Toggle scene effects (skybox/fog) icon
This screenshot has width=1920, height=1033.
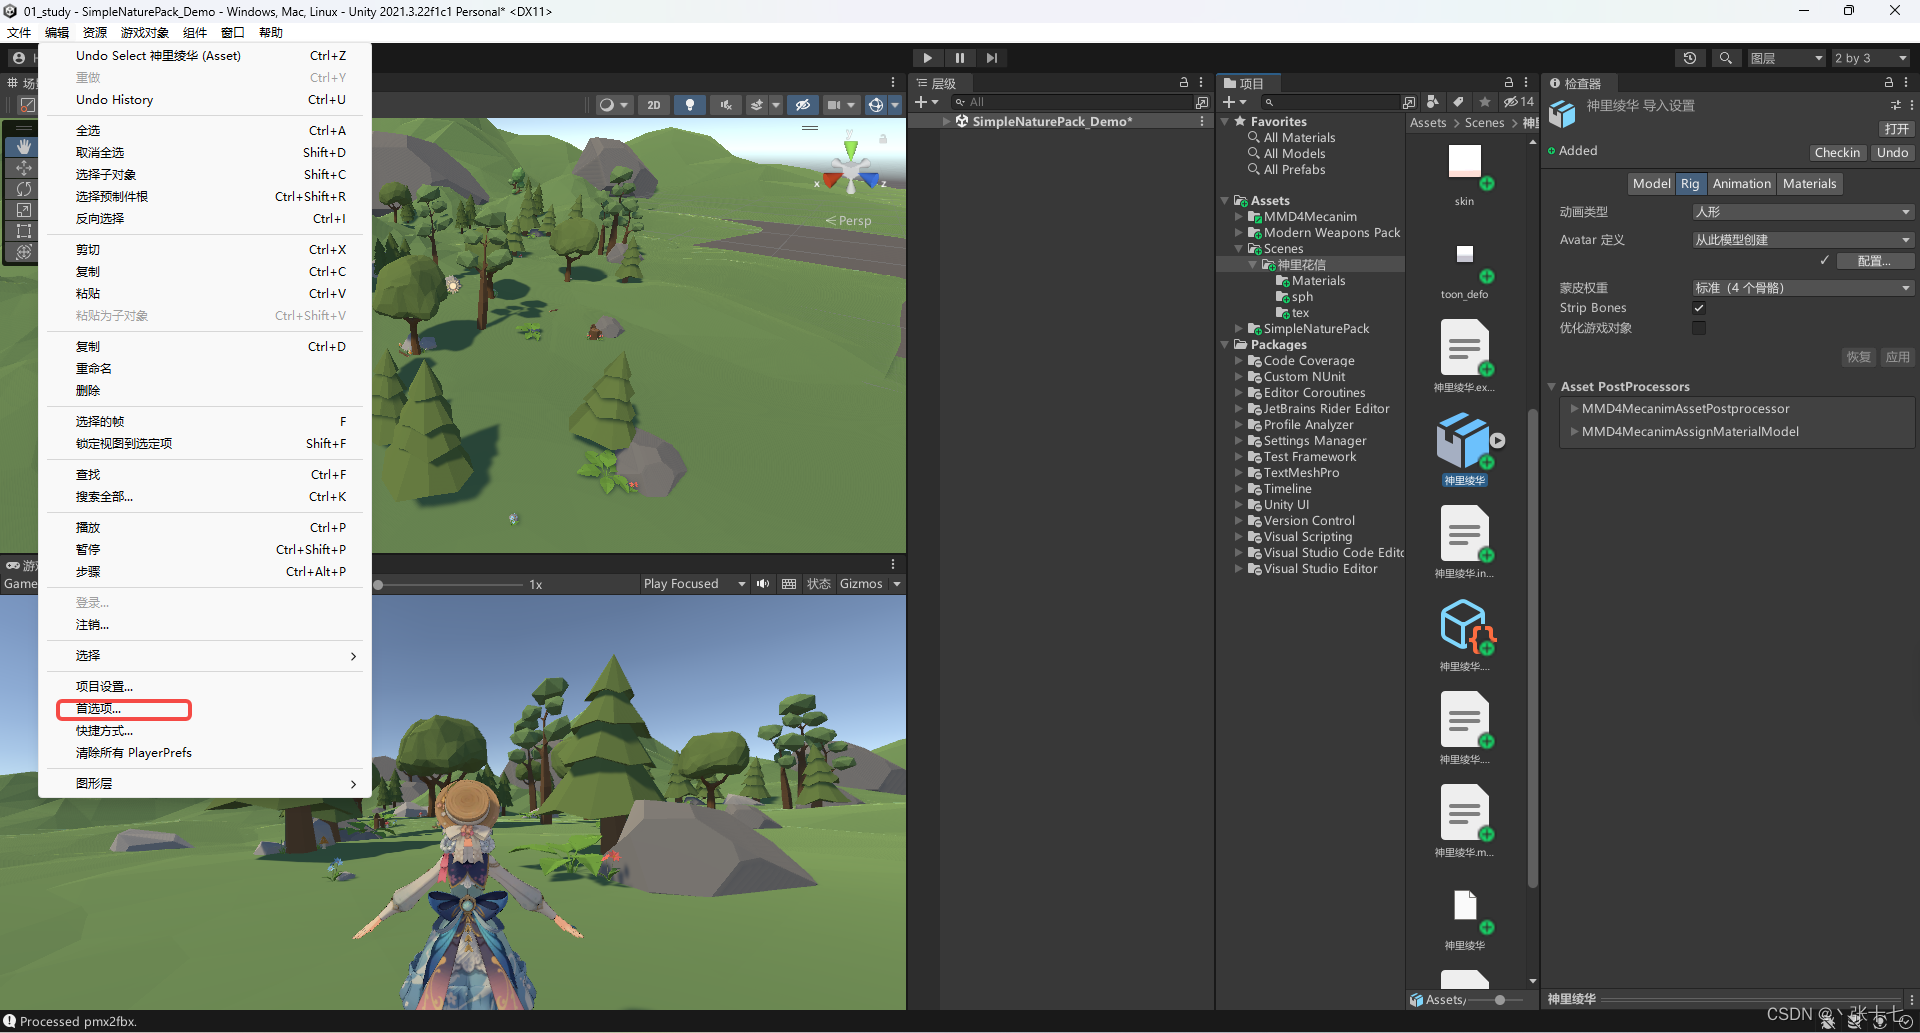click(x=757, y=105)
